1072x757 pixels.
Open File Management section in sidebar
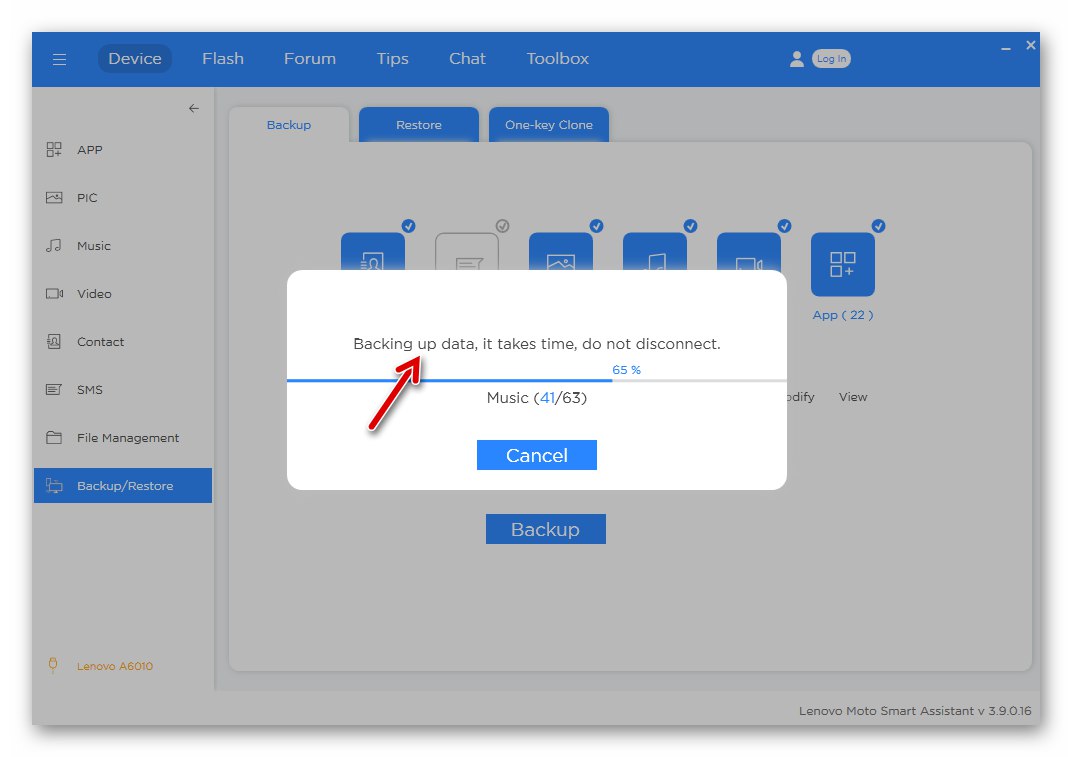coord(123,437)
